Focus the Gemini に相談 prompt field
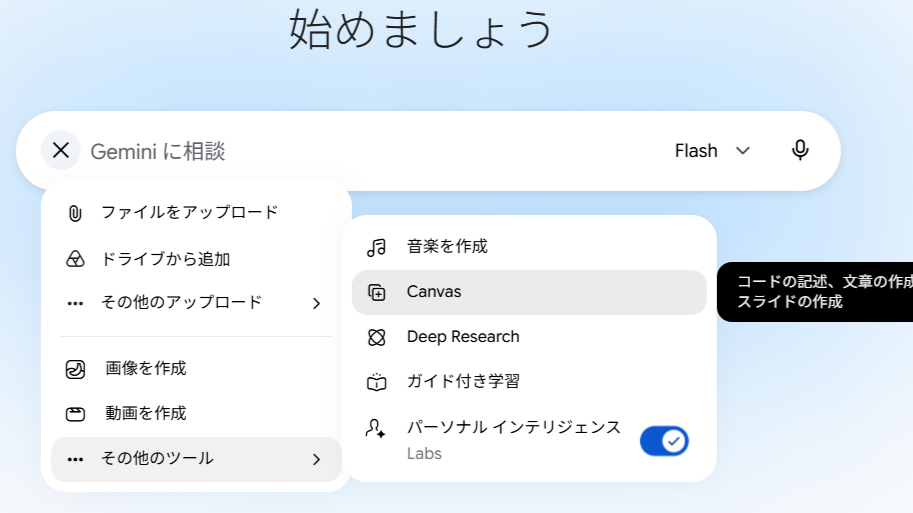The image size is (913, 513). [x=373, y=151]
